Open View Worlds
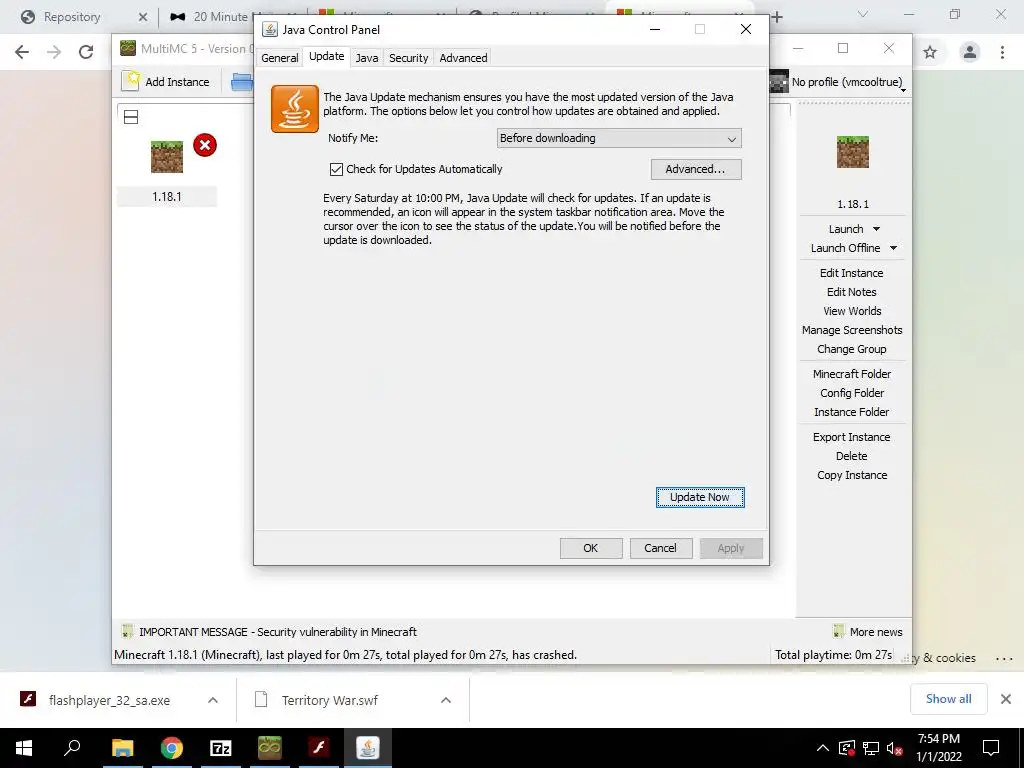Screen dimensions: 1024x768 [852, 311]
